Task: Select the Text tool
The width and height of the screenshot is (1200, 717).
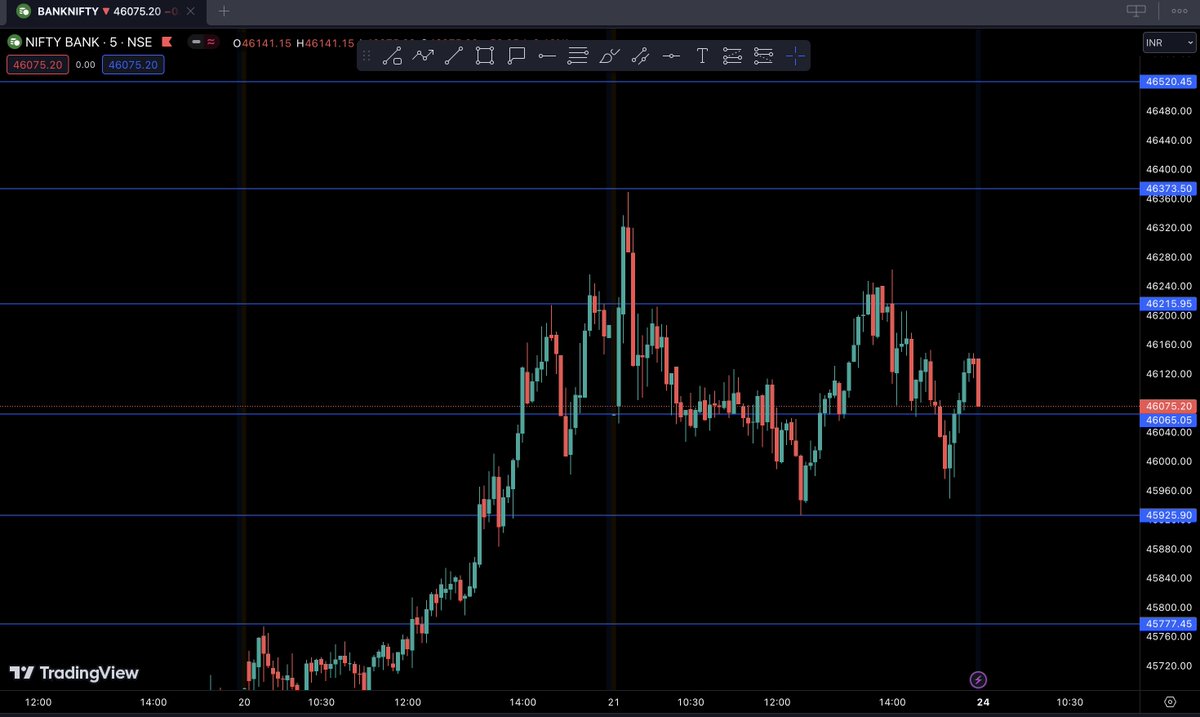Action: pos(702,56)
